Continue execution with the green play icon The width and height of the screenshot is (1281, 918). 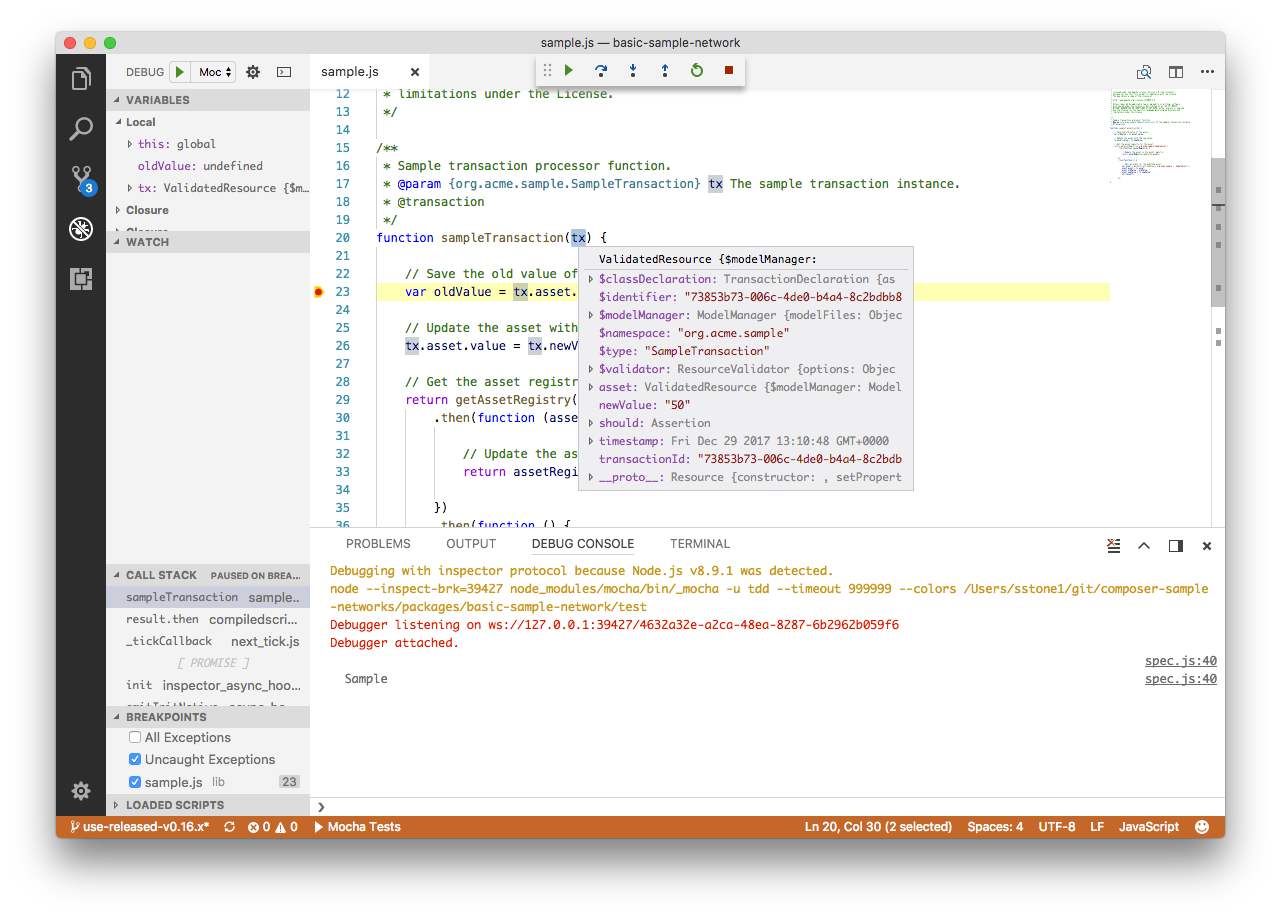pyautogui.click(x=569, y=70)
